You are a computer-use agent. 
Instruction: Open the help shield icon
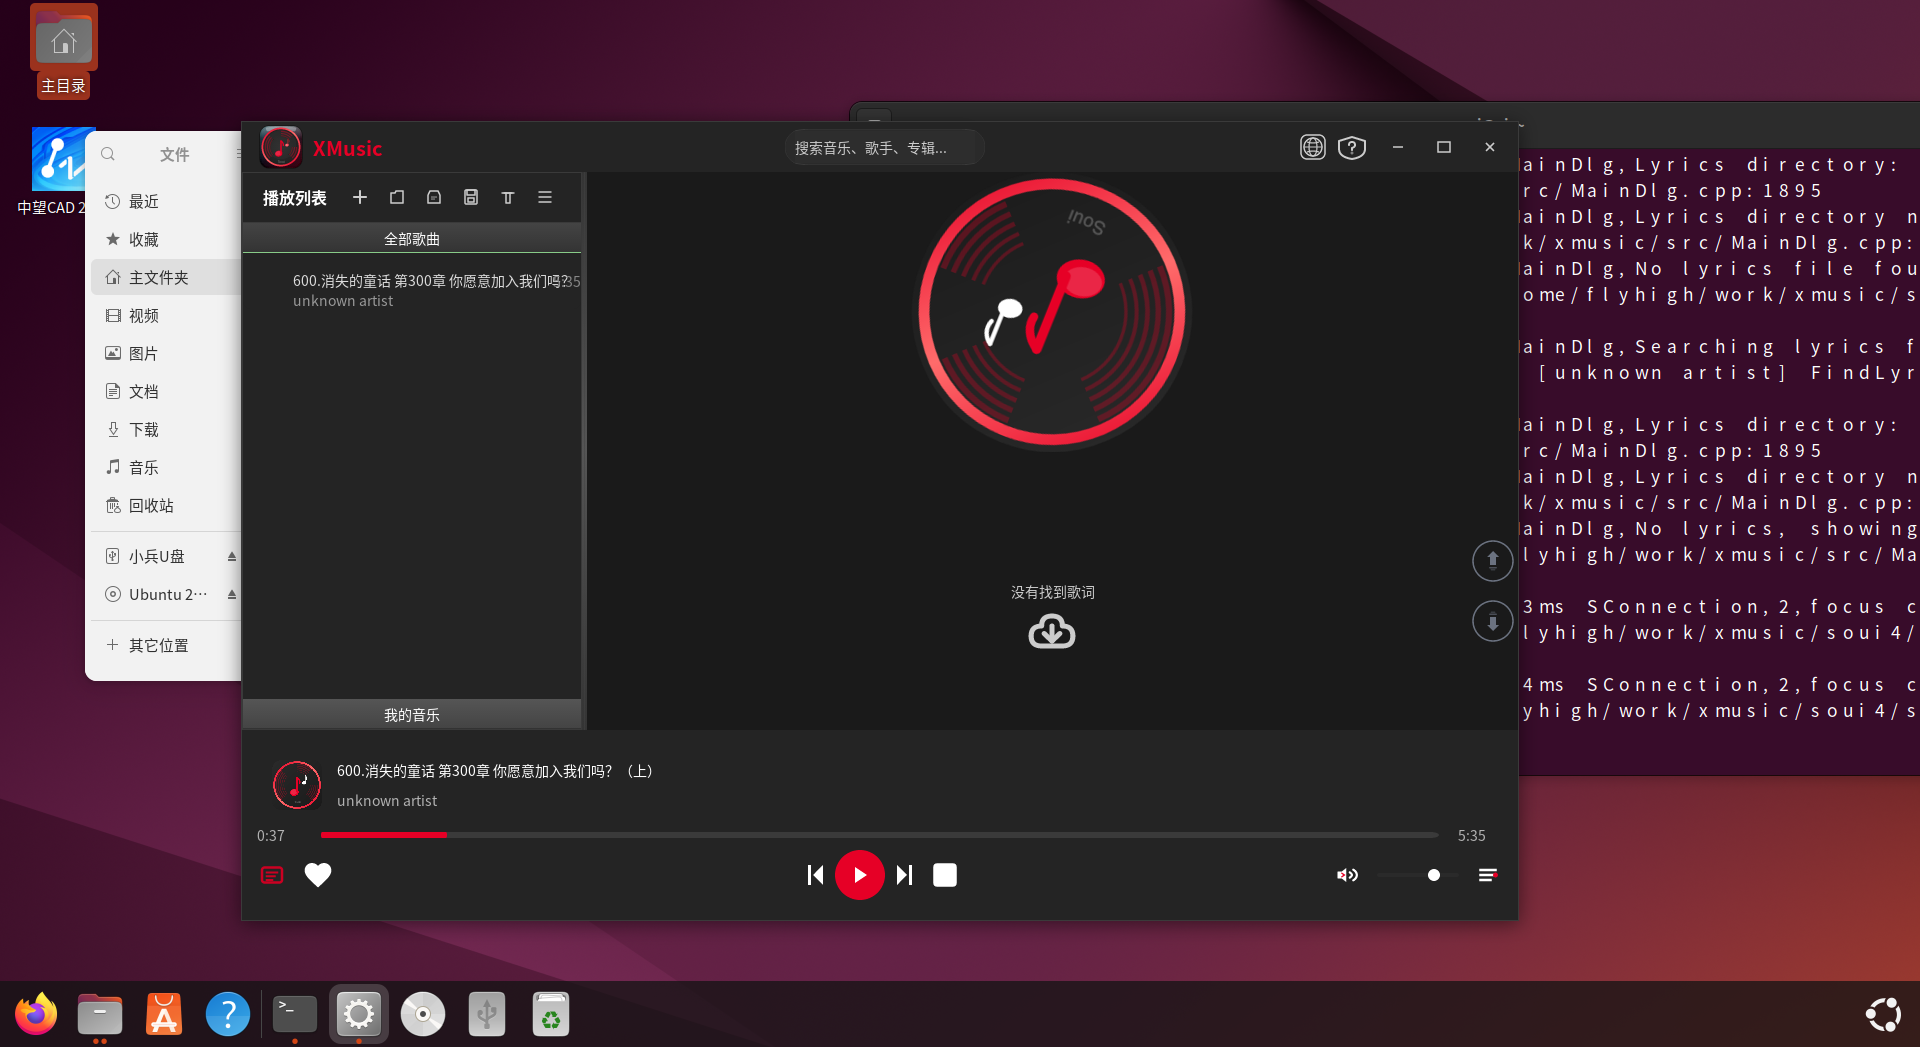pos(1352,147)
